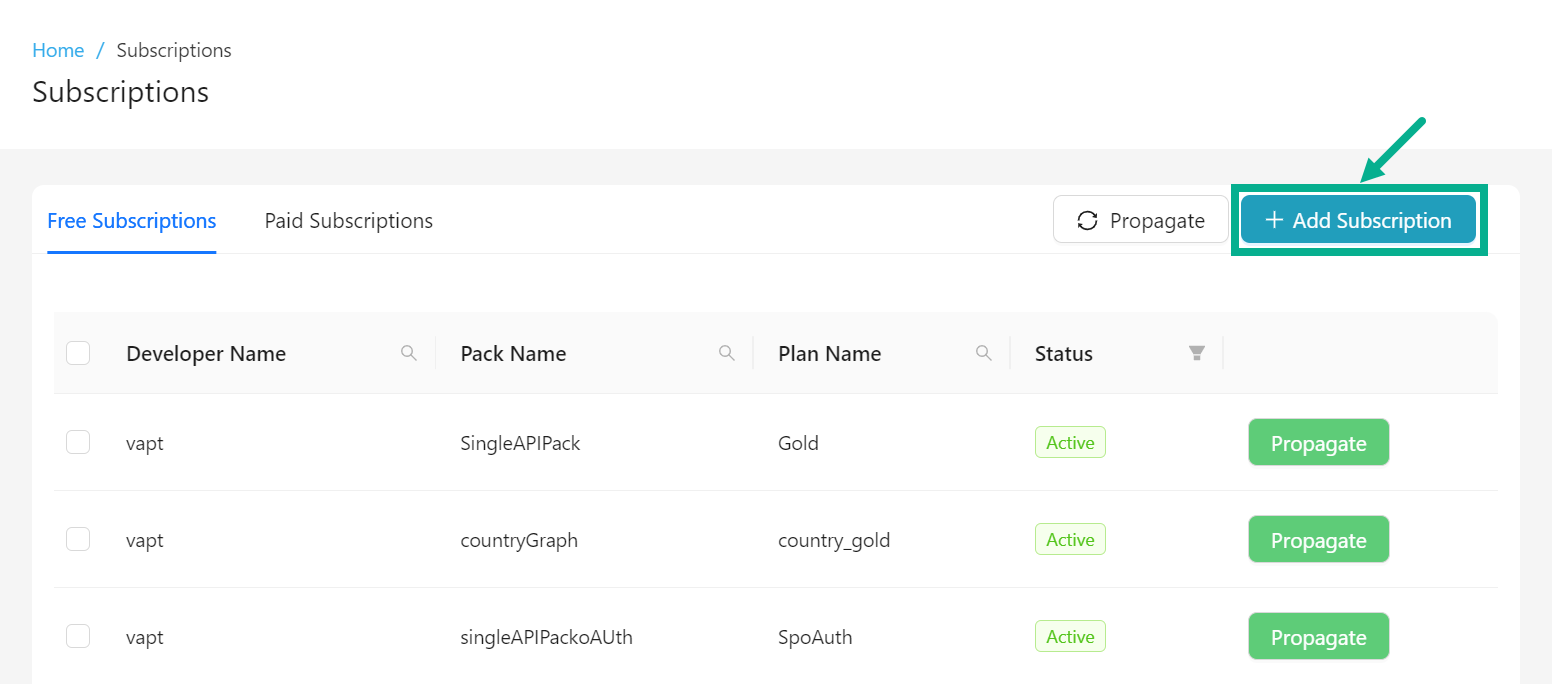Click the Subscriptions breadcrumb text

click(x=174, y=50)
